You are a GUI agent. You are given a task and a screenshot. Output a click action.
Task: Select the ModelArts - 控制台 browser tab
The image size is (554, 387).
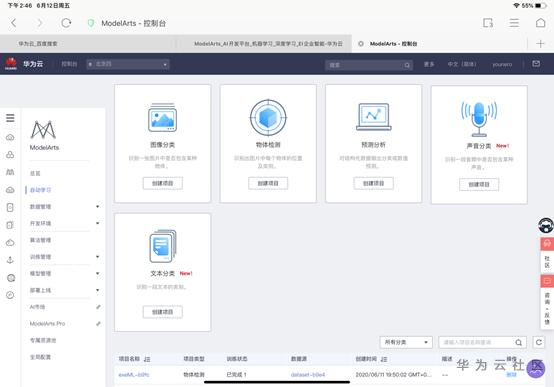pyautogui.click(x=439, y=44)
